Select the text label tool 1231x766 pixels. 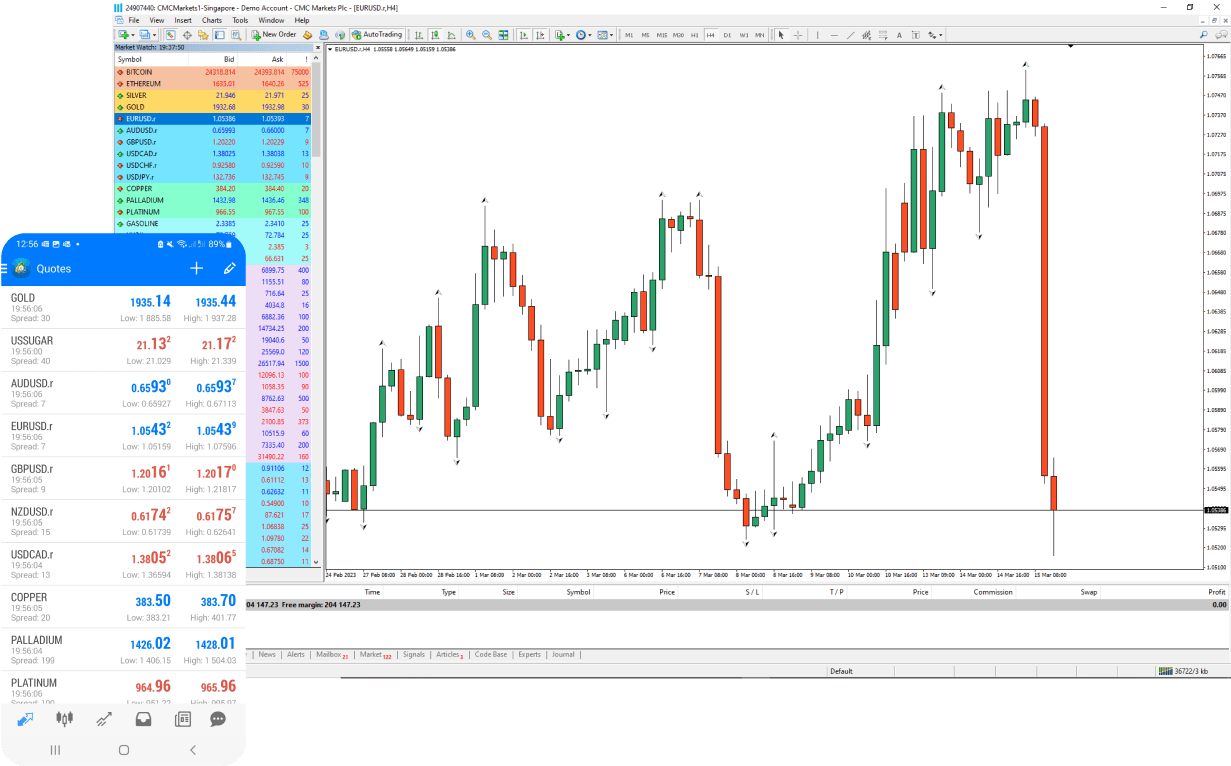(899, 35)
